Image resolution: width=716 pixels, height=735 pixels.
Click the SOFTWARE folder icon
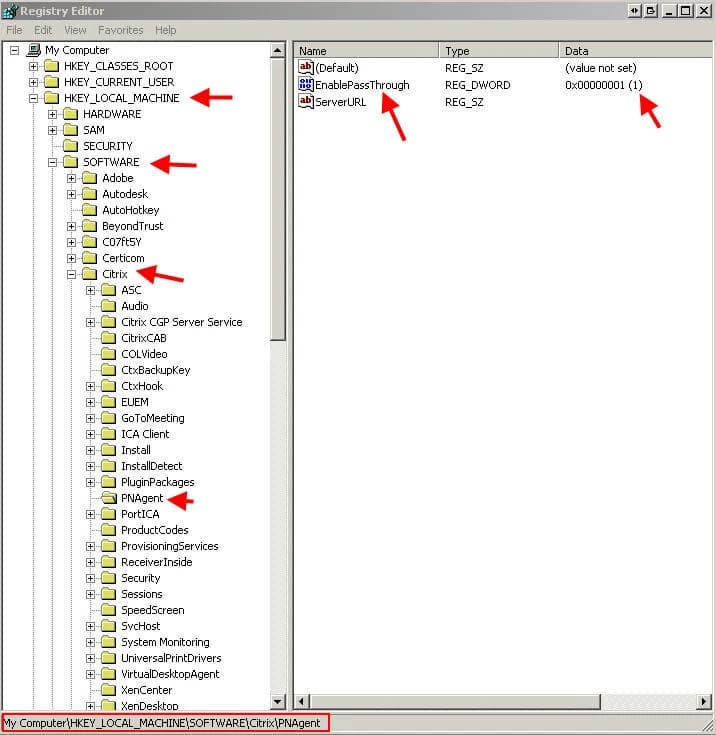click(71, 162)
